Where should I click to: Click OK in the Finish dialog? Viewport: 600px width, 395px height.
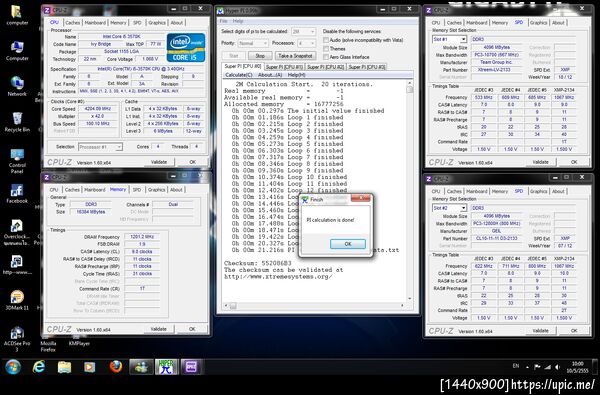(x=348, y=244)
